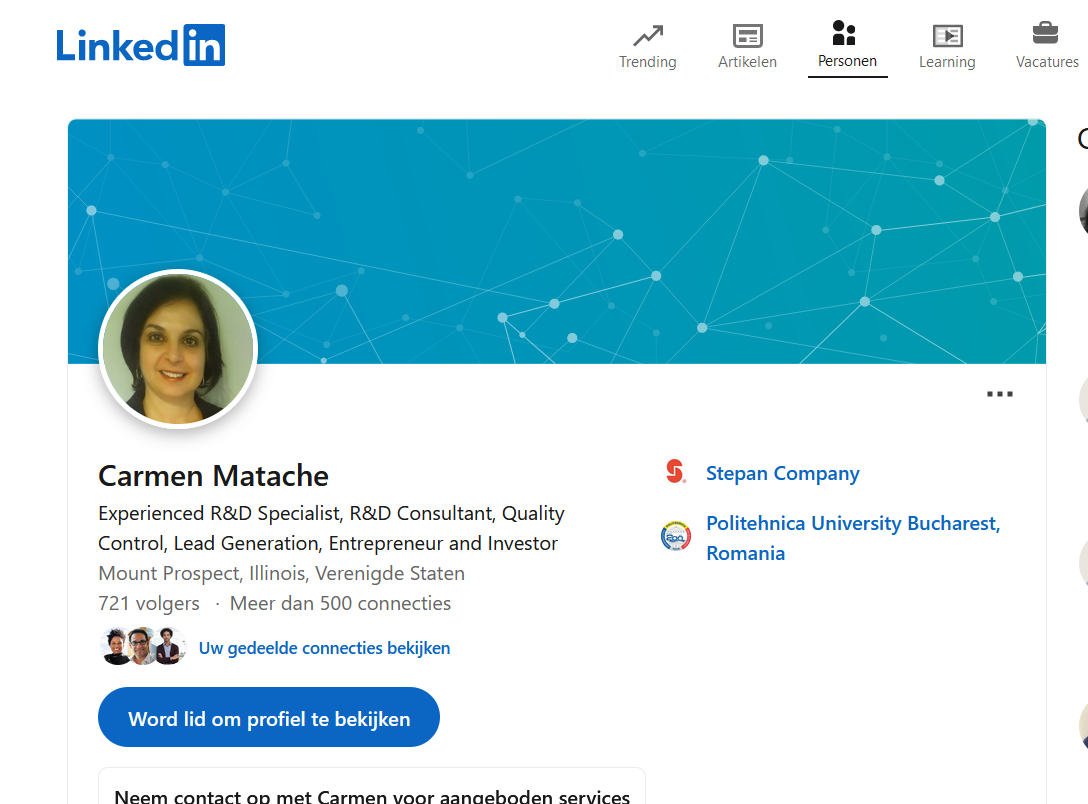Go to the Learning tab label

tap(947, 62)
